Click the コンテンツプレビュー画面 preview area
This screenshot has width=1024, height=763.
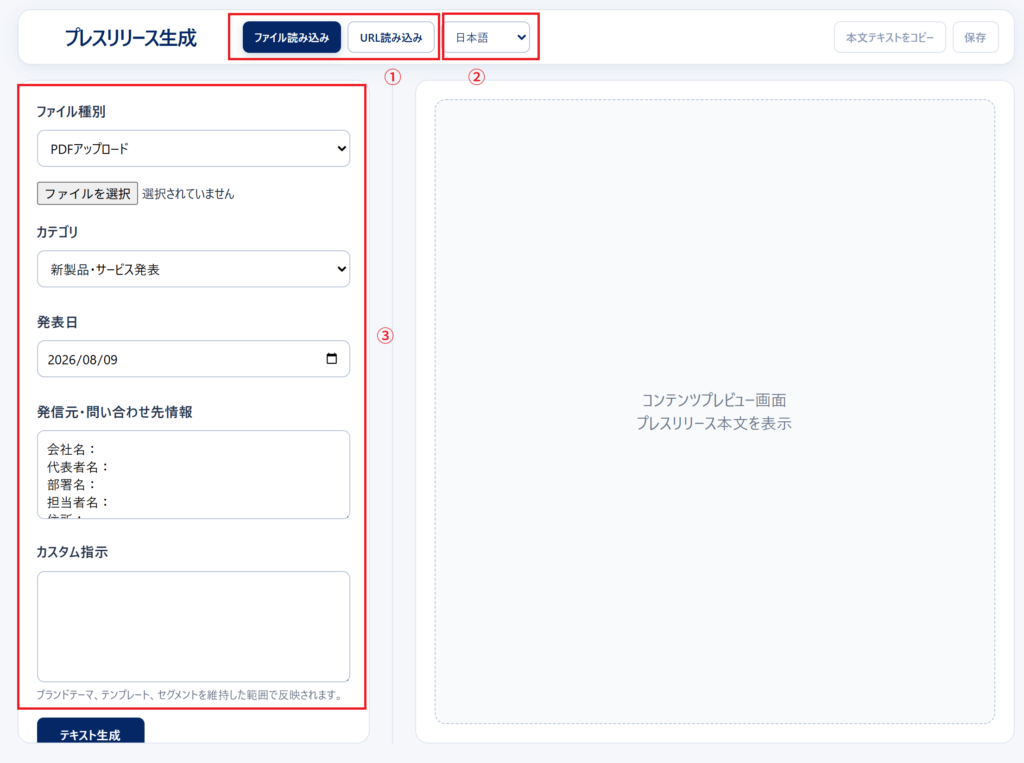714,412
